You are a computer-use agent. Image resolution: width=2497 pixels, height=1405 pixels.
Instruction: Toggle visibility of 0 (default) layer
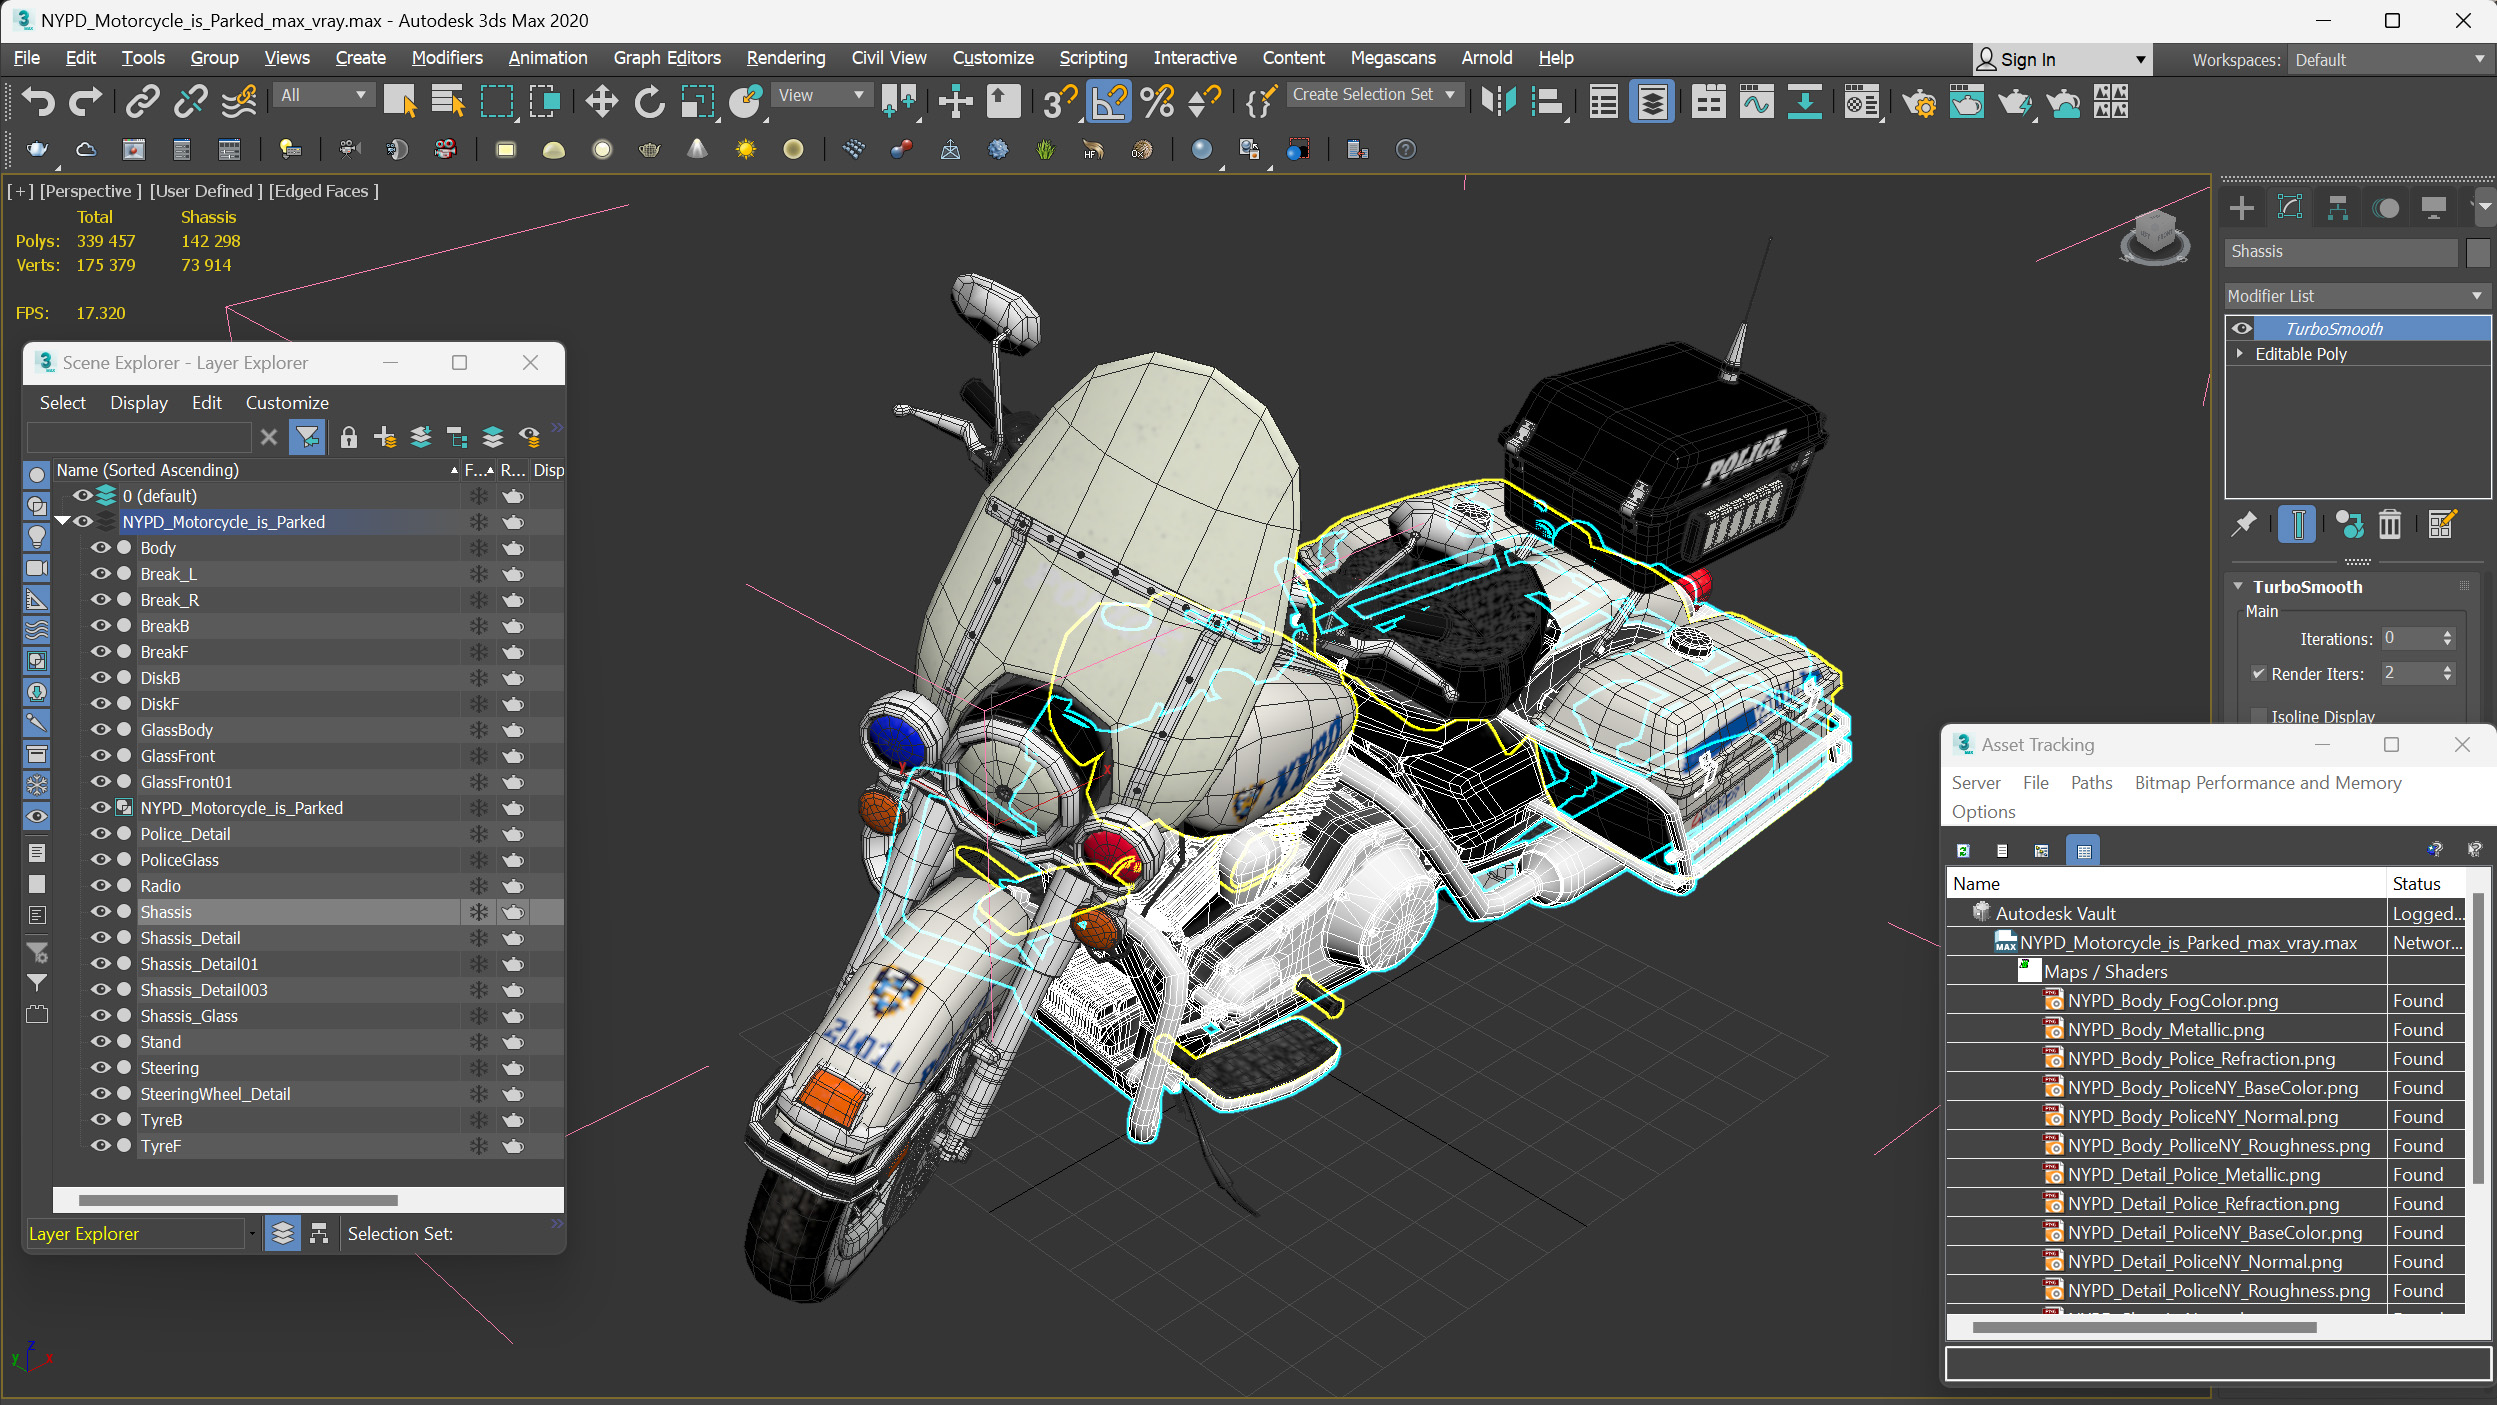82,495
